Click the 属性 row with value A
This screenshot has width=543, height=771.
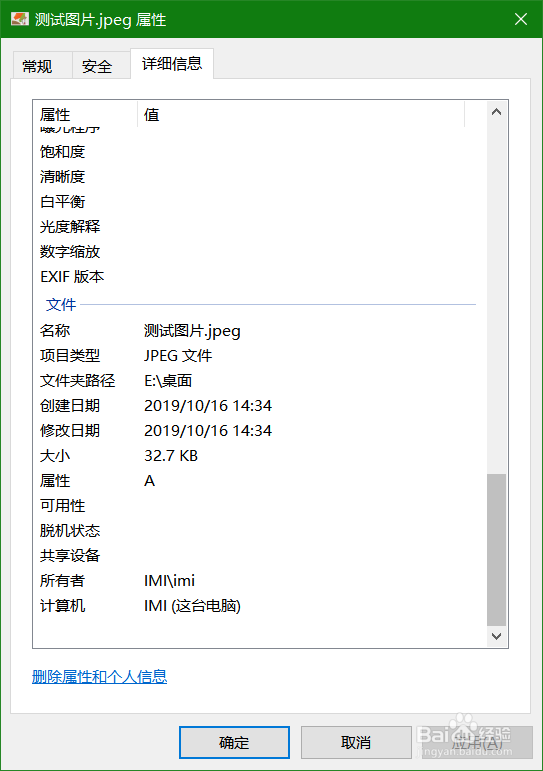click(256, 481)
